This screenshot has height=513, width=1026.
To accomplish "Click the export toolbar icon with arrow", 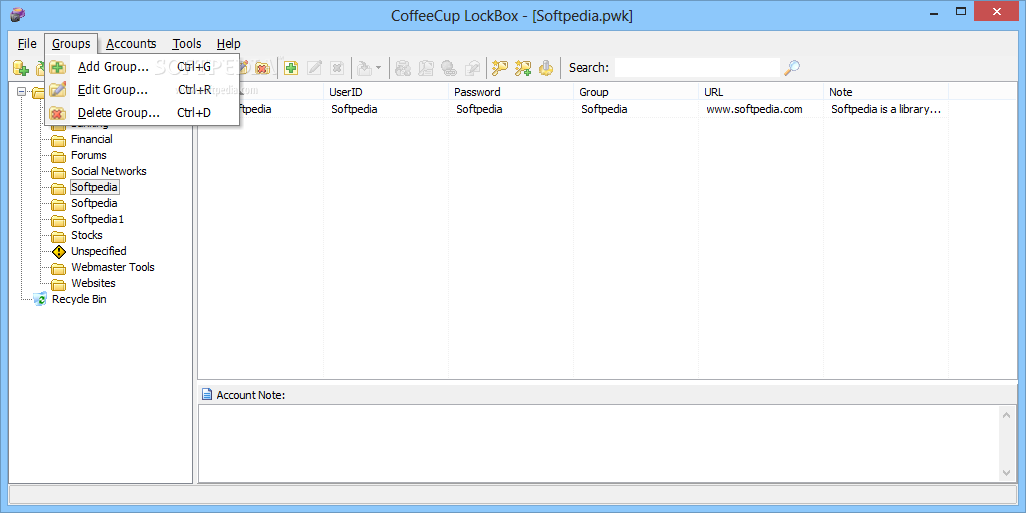I will [364, 67].
